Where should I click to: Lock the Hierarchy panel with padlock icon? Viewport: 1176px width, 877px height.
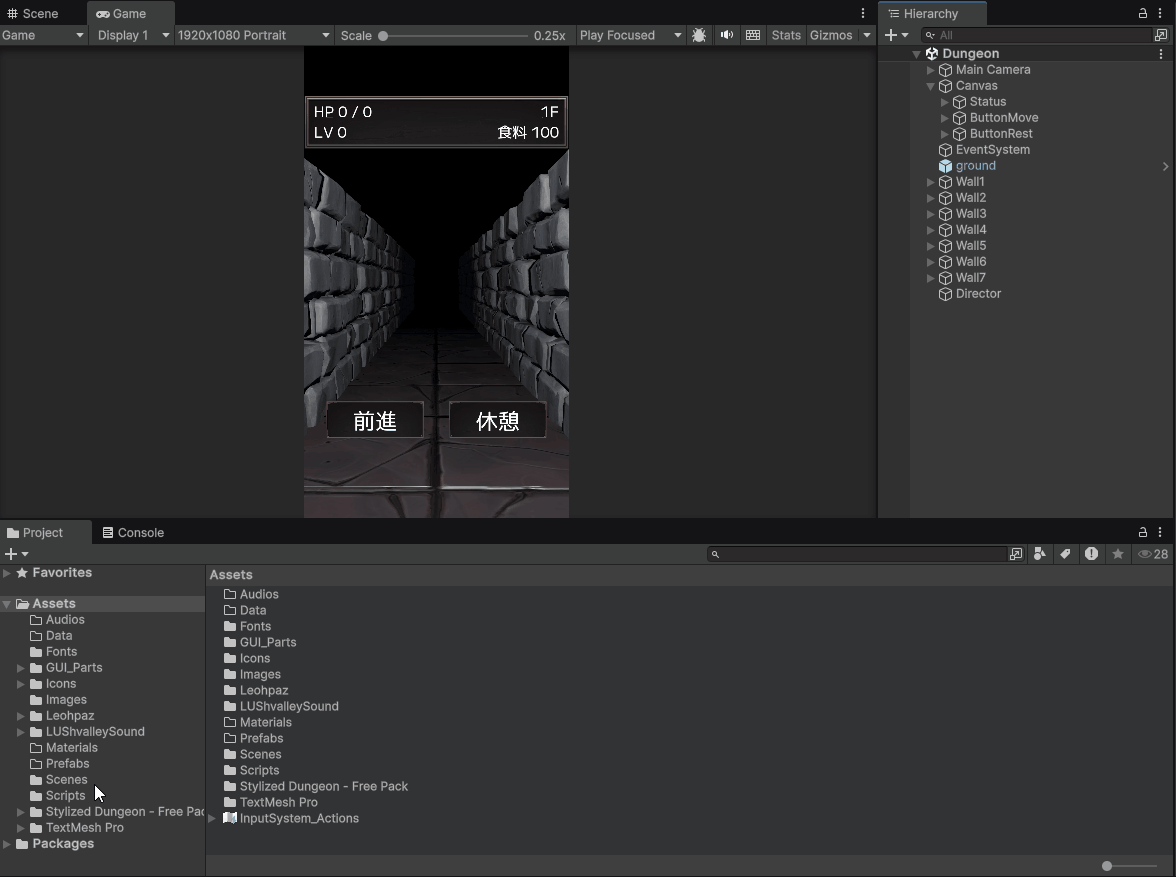coord(1143,13)
